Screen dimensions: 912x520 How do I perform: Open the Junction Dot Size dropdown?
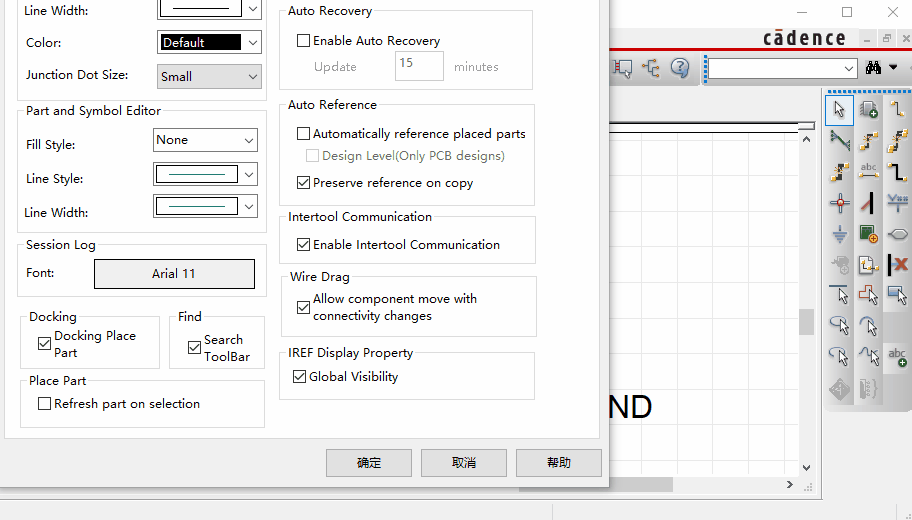tap(209, 76)
